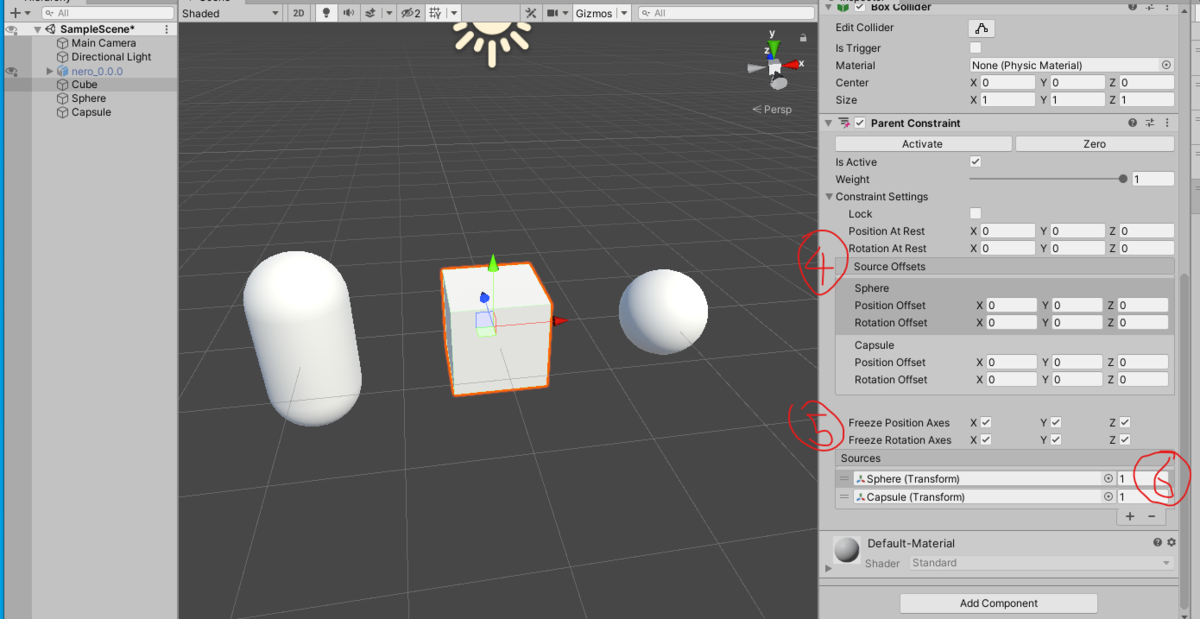Open Parent Constraint presets icon
The image size is (1200, 619).
point(1150,123)
